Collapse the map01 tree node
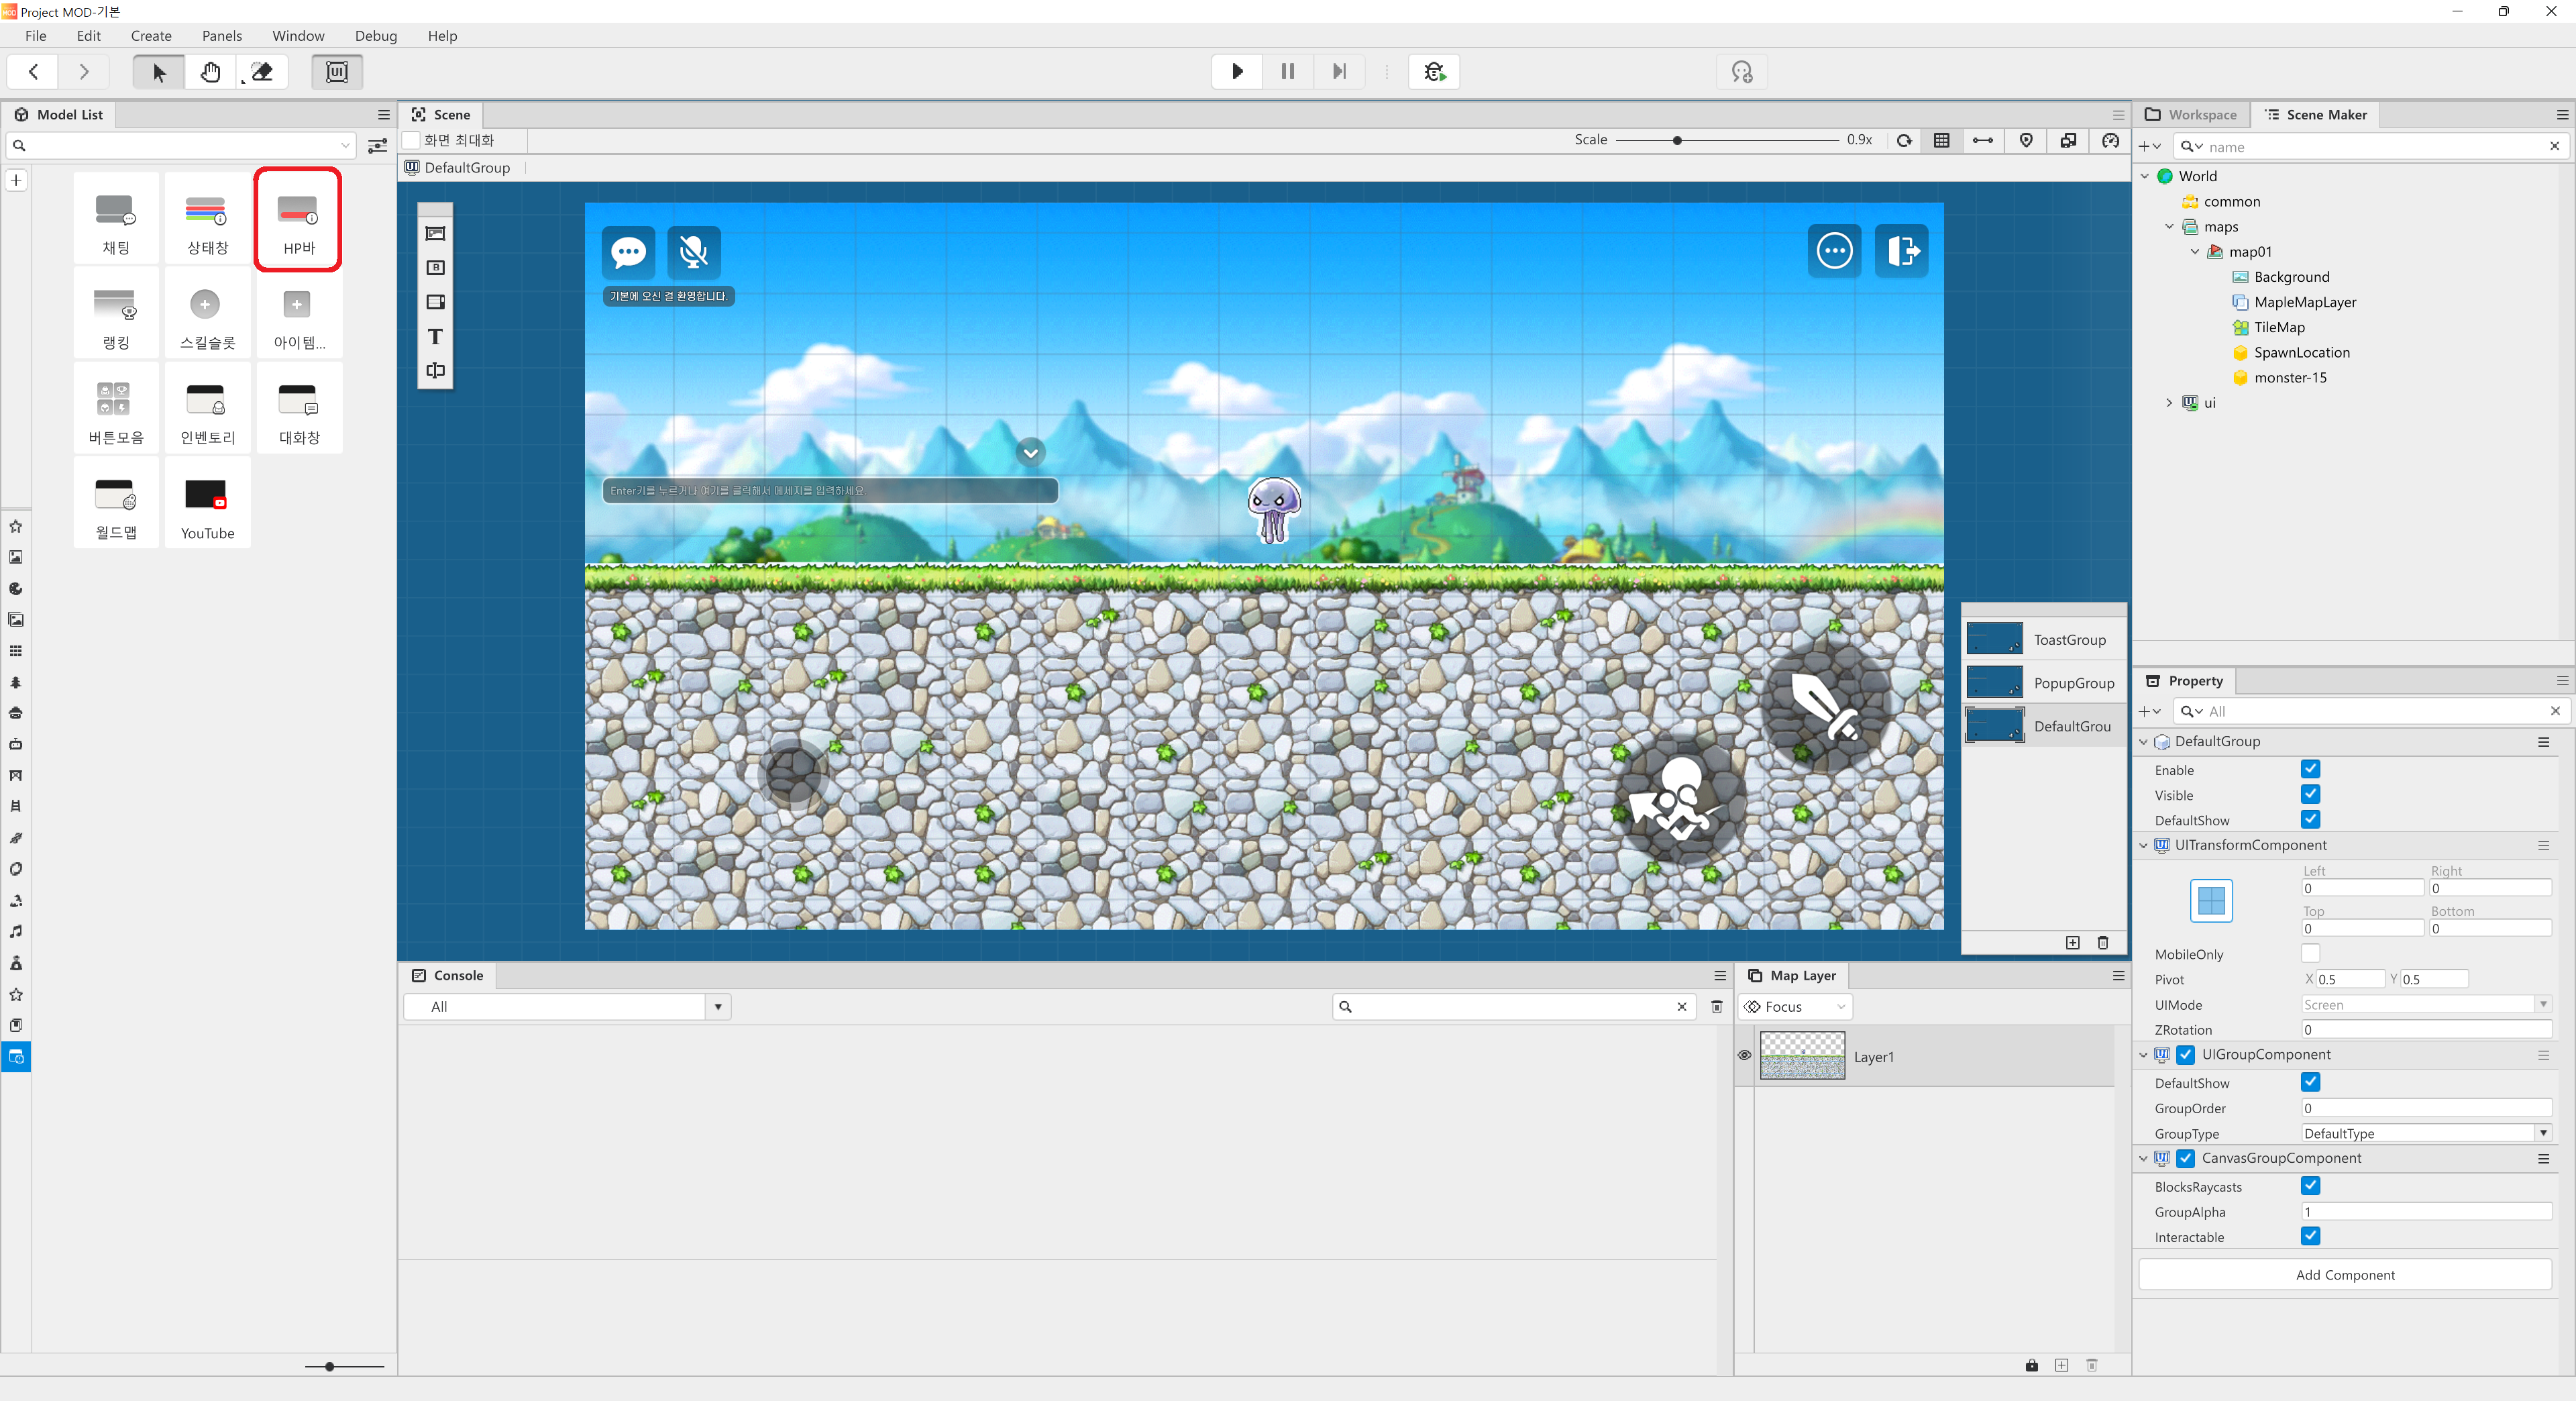Image resolution: width=2576 pixels, height=1401 pixels. coord(2195,252)
